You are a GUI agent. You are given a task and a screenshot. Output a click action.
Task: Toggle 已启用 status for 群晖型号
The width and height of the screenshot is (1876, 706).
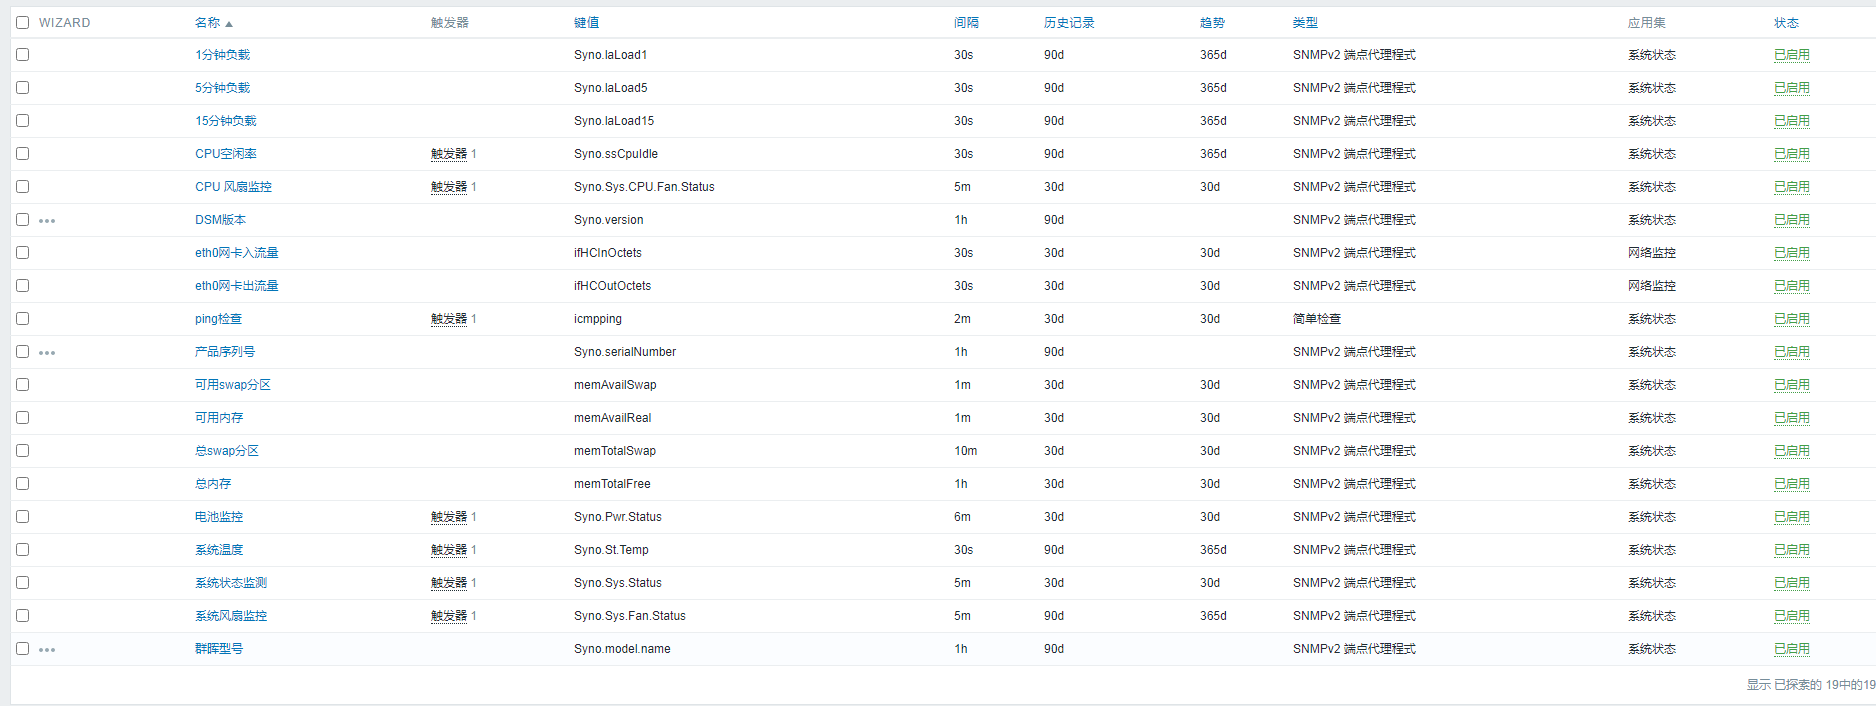click(1791, 649)
